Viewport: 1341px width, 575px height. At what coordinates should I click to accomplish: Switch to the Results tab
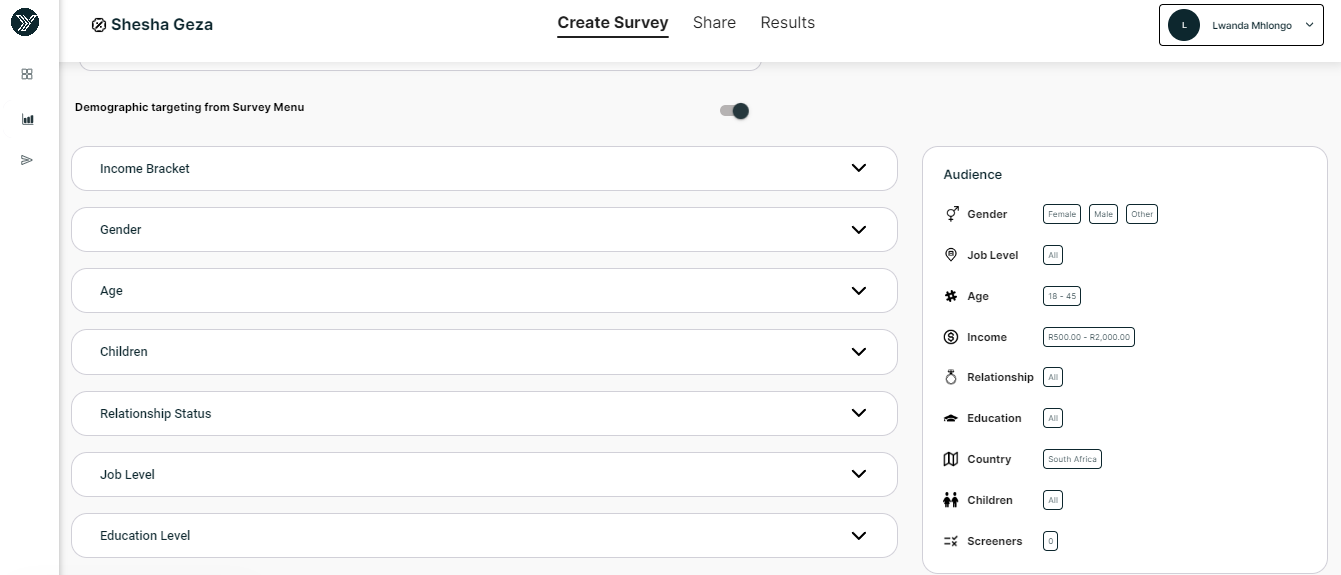click(788, 22)
